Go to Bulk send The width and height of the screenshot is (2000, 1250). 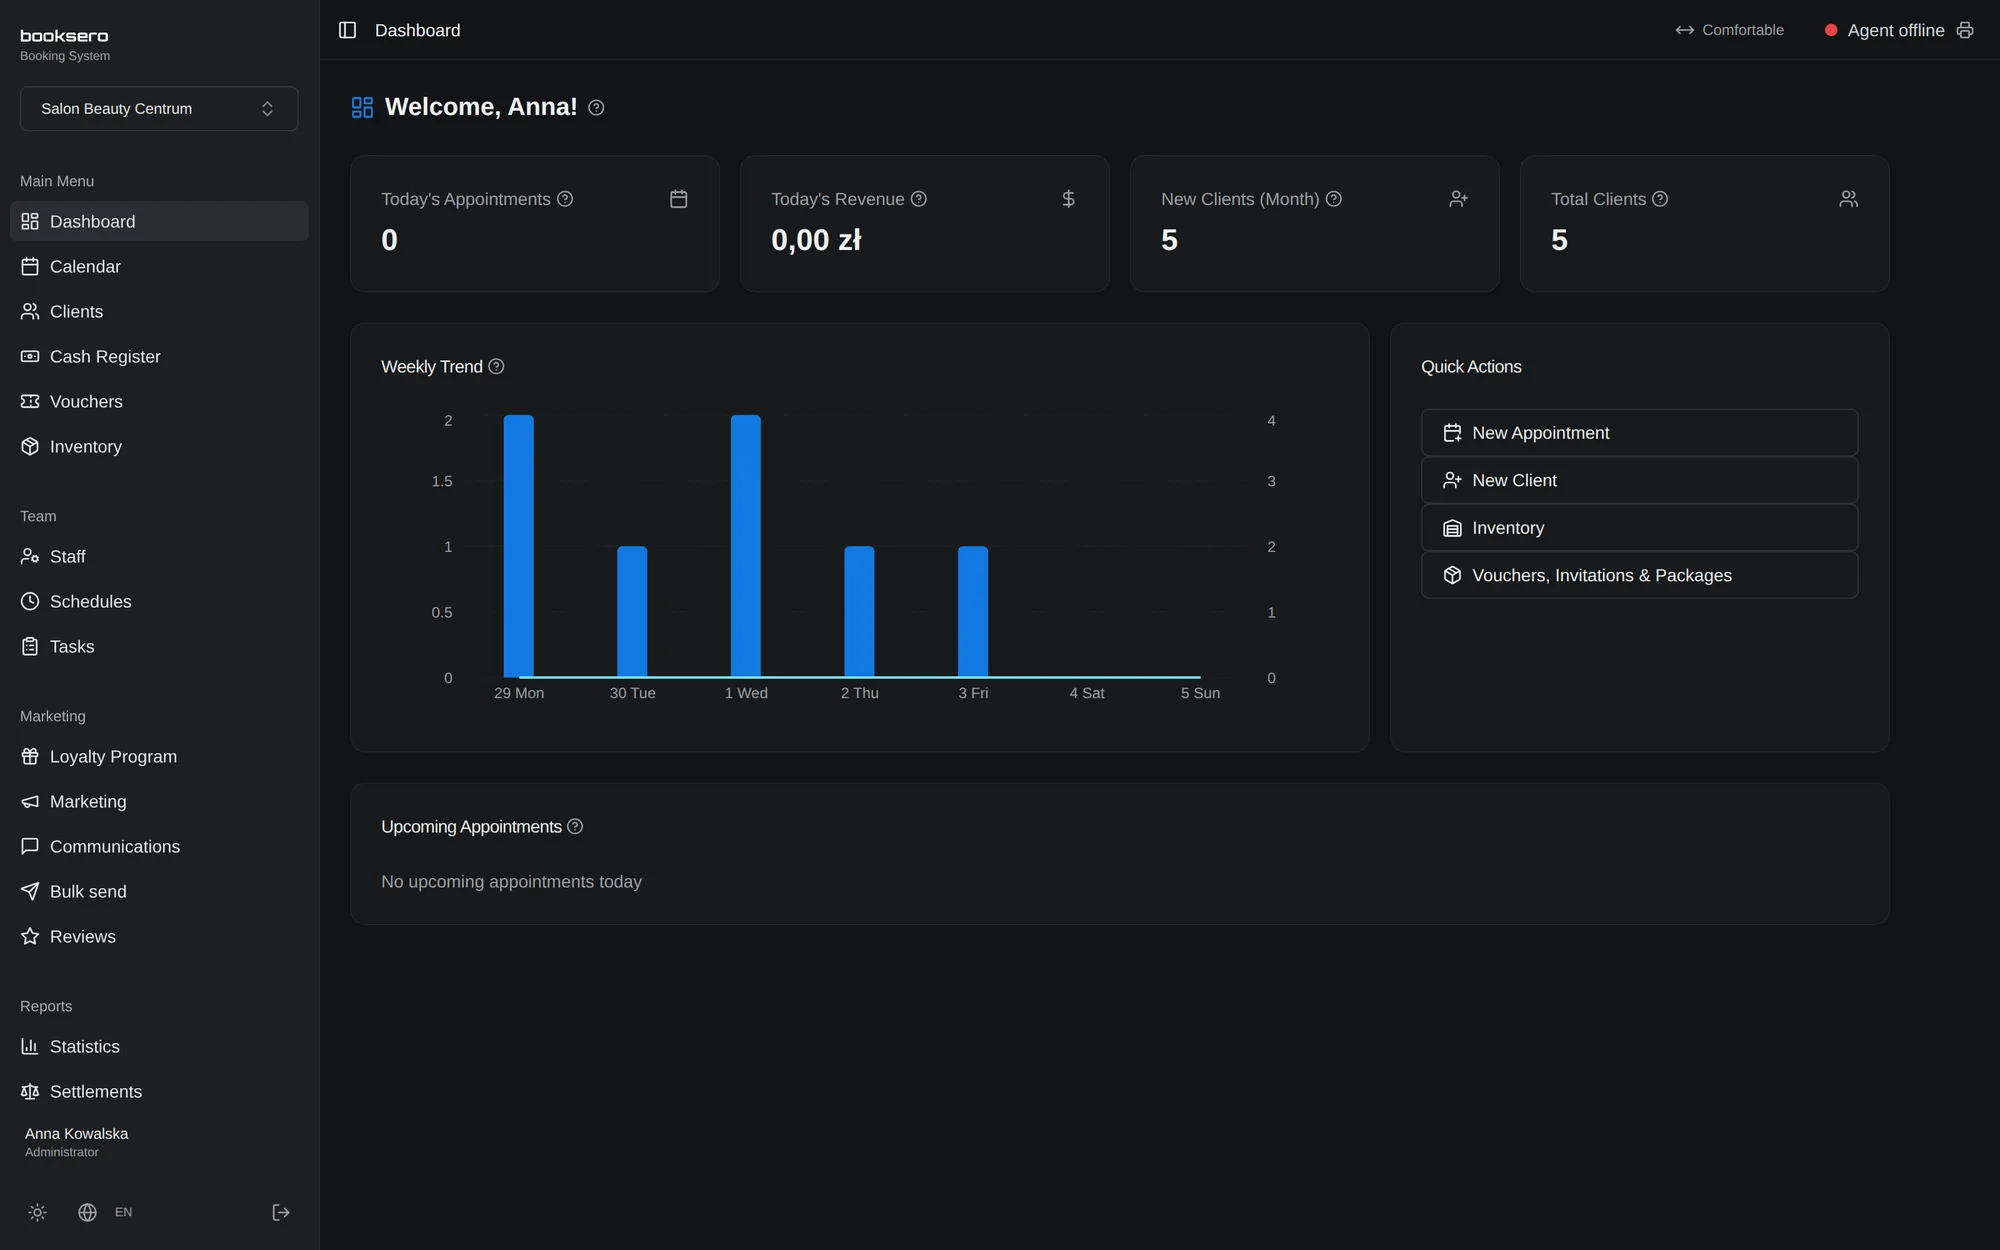click(x=159, y=891)
